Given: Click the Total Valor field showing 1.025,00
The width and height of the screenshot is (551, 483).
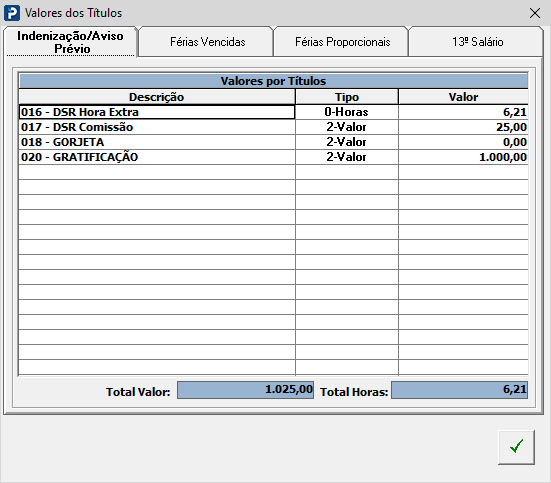Looking at the screenshot, I should pyautogui.click(x=245, y=390).
